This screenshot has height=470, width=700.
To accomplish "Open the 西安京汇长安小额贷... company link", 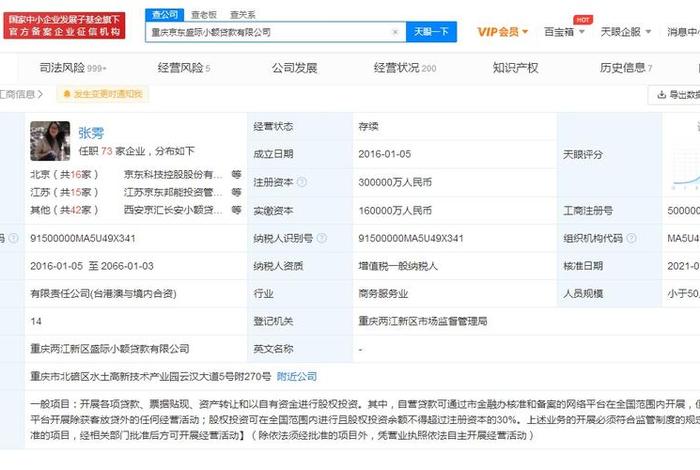I will pos(173,210).
